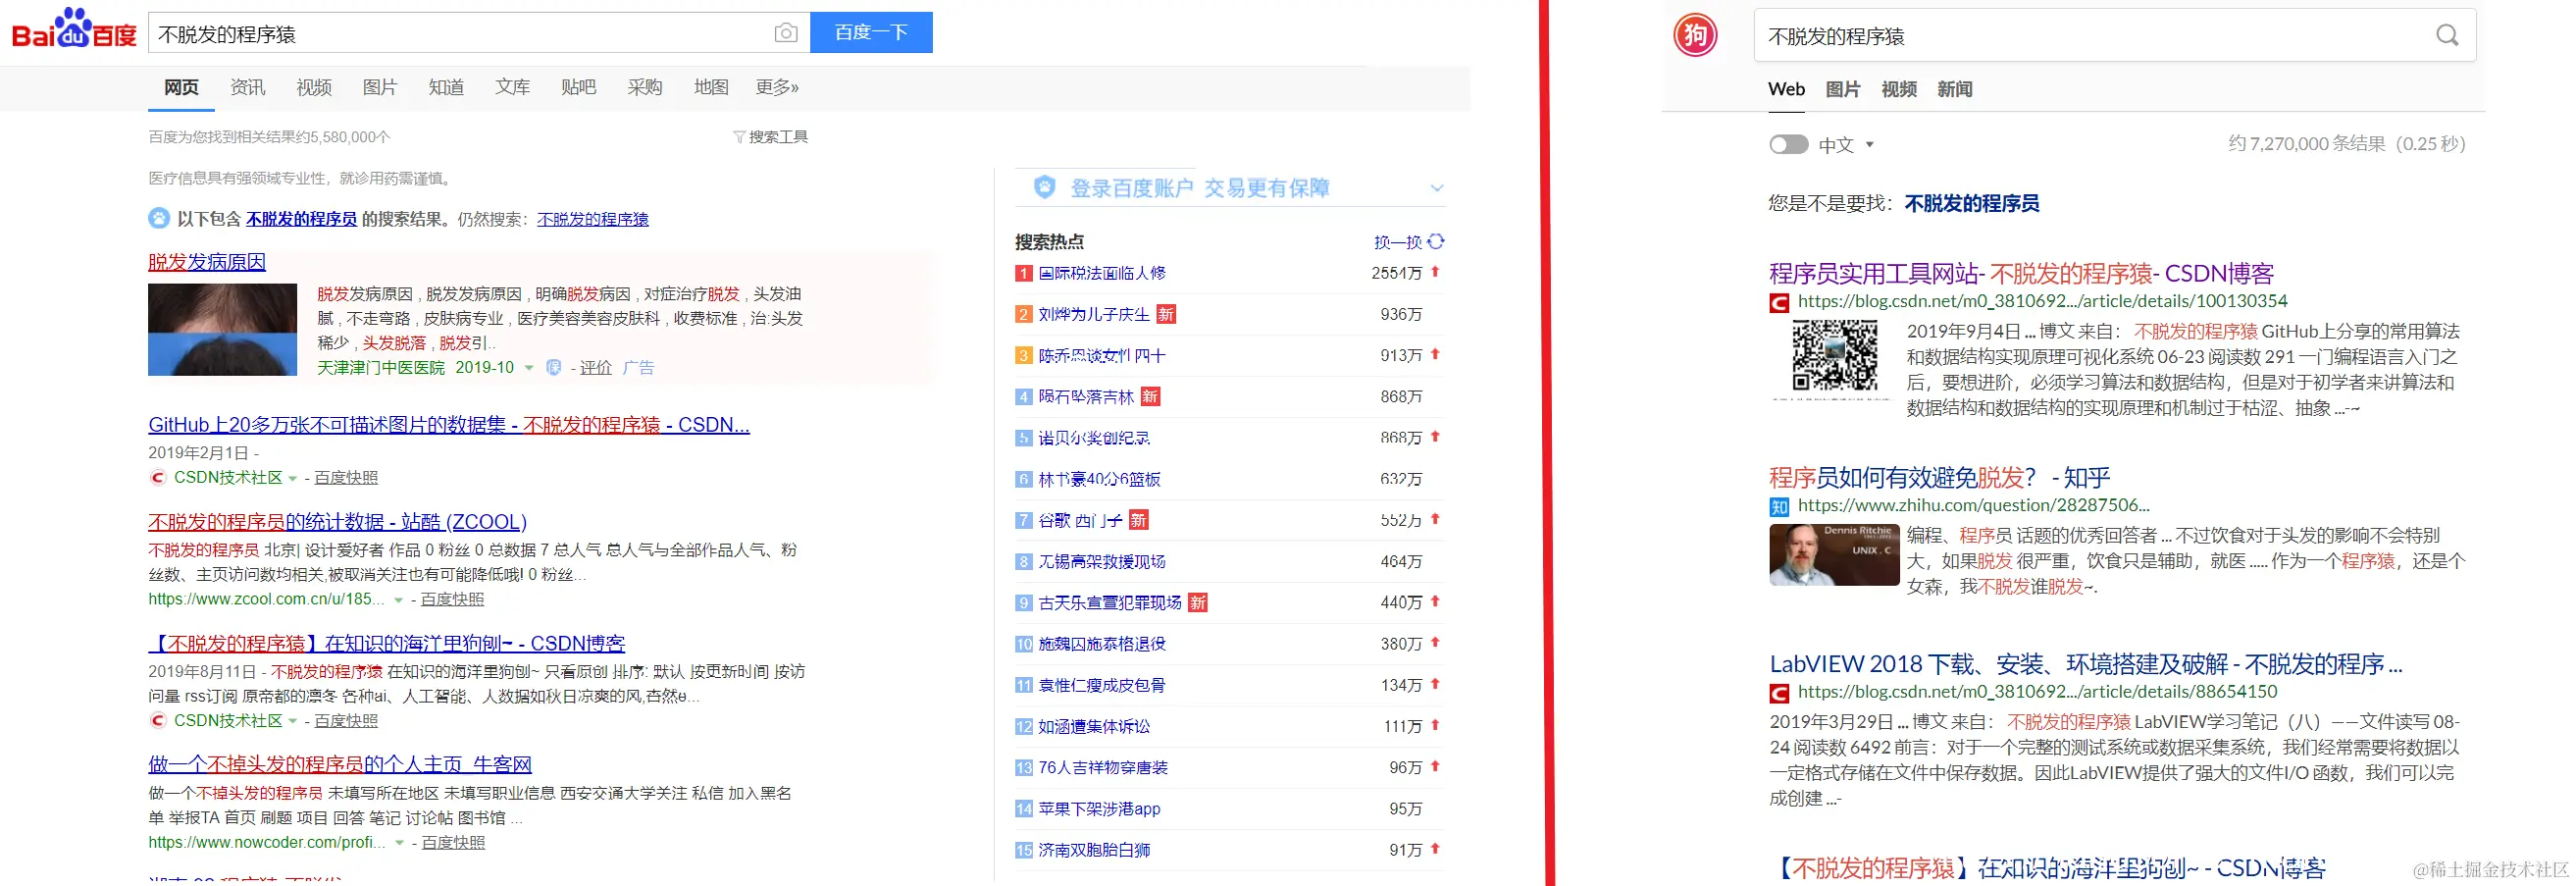This screenshot has height=886, width=2576.
Task: Open the 图片 tab on Baidu
Action: pos(379,87)
